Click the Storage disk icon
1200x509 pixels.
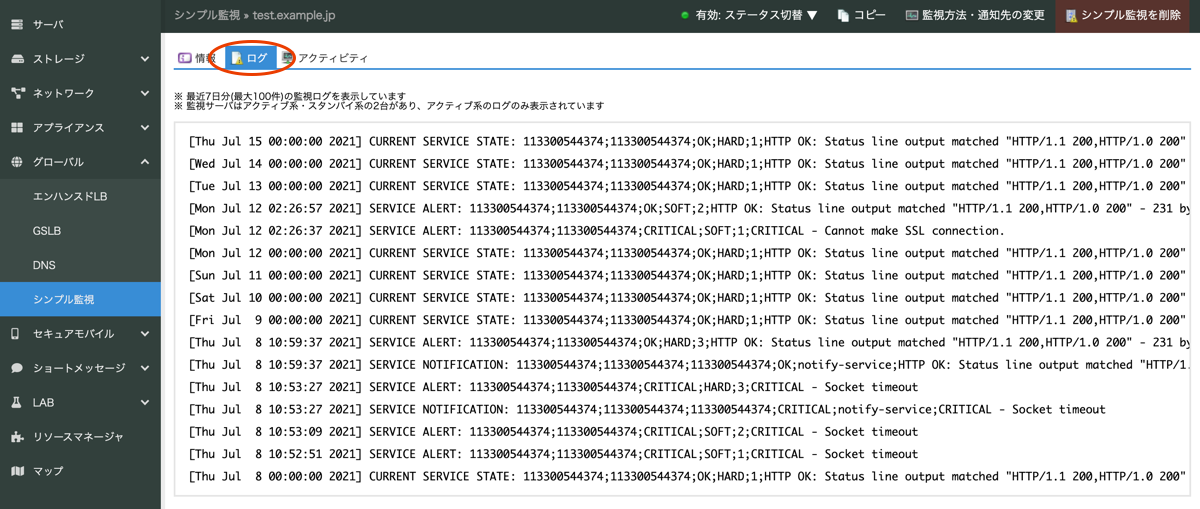tap(17, 59)
